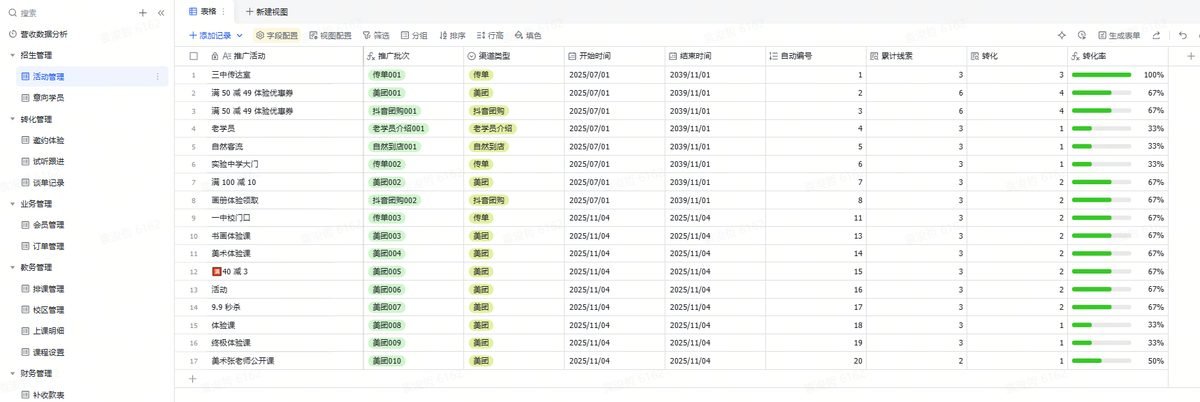Open 行高 row height option

point(490,35)
